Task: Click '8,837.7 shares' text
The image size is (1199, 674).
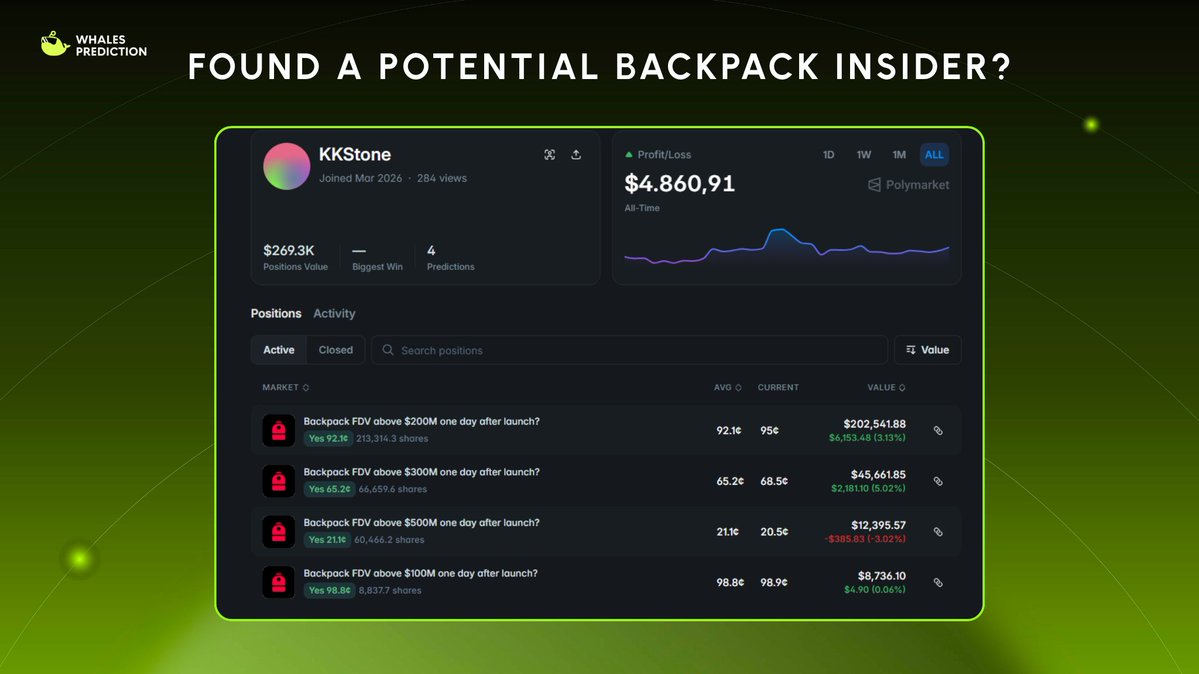Action: click(390, 590)
